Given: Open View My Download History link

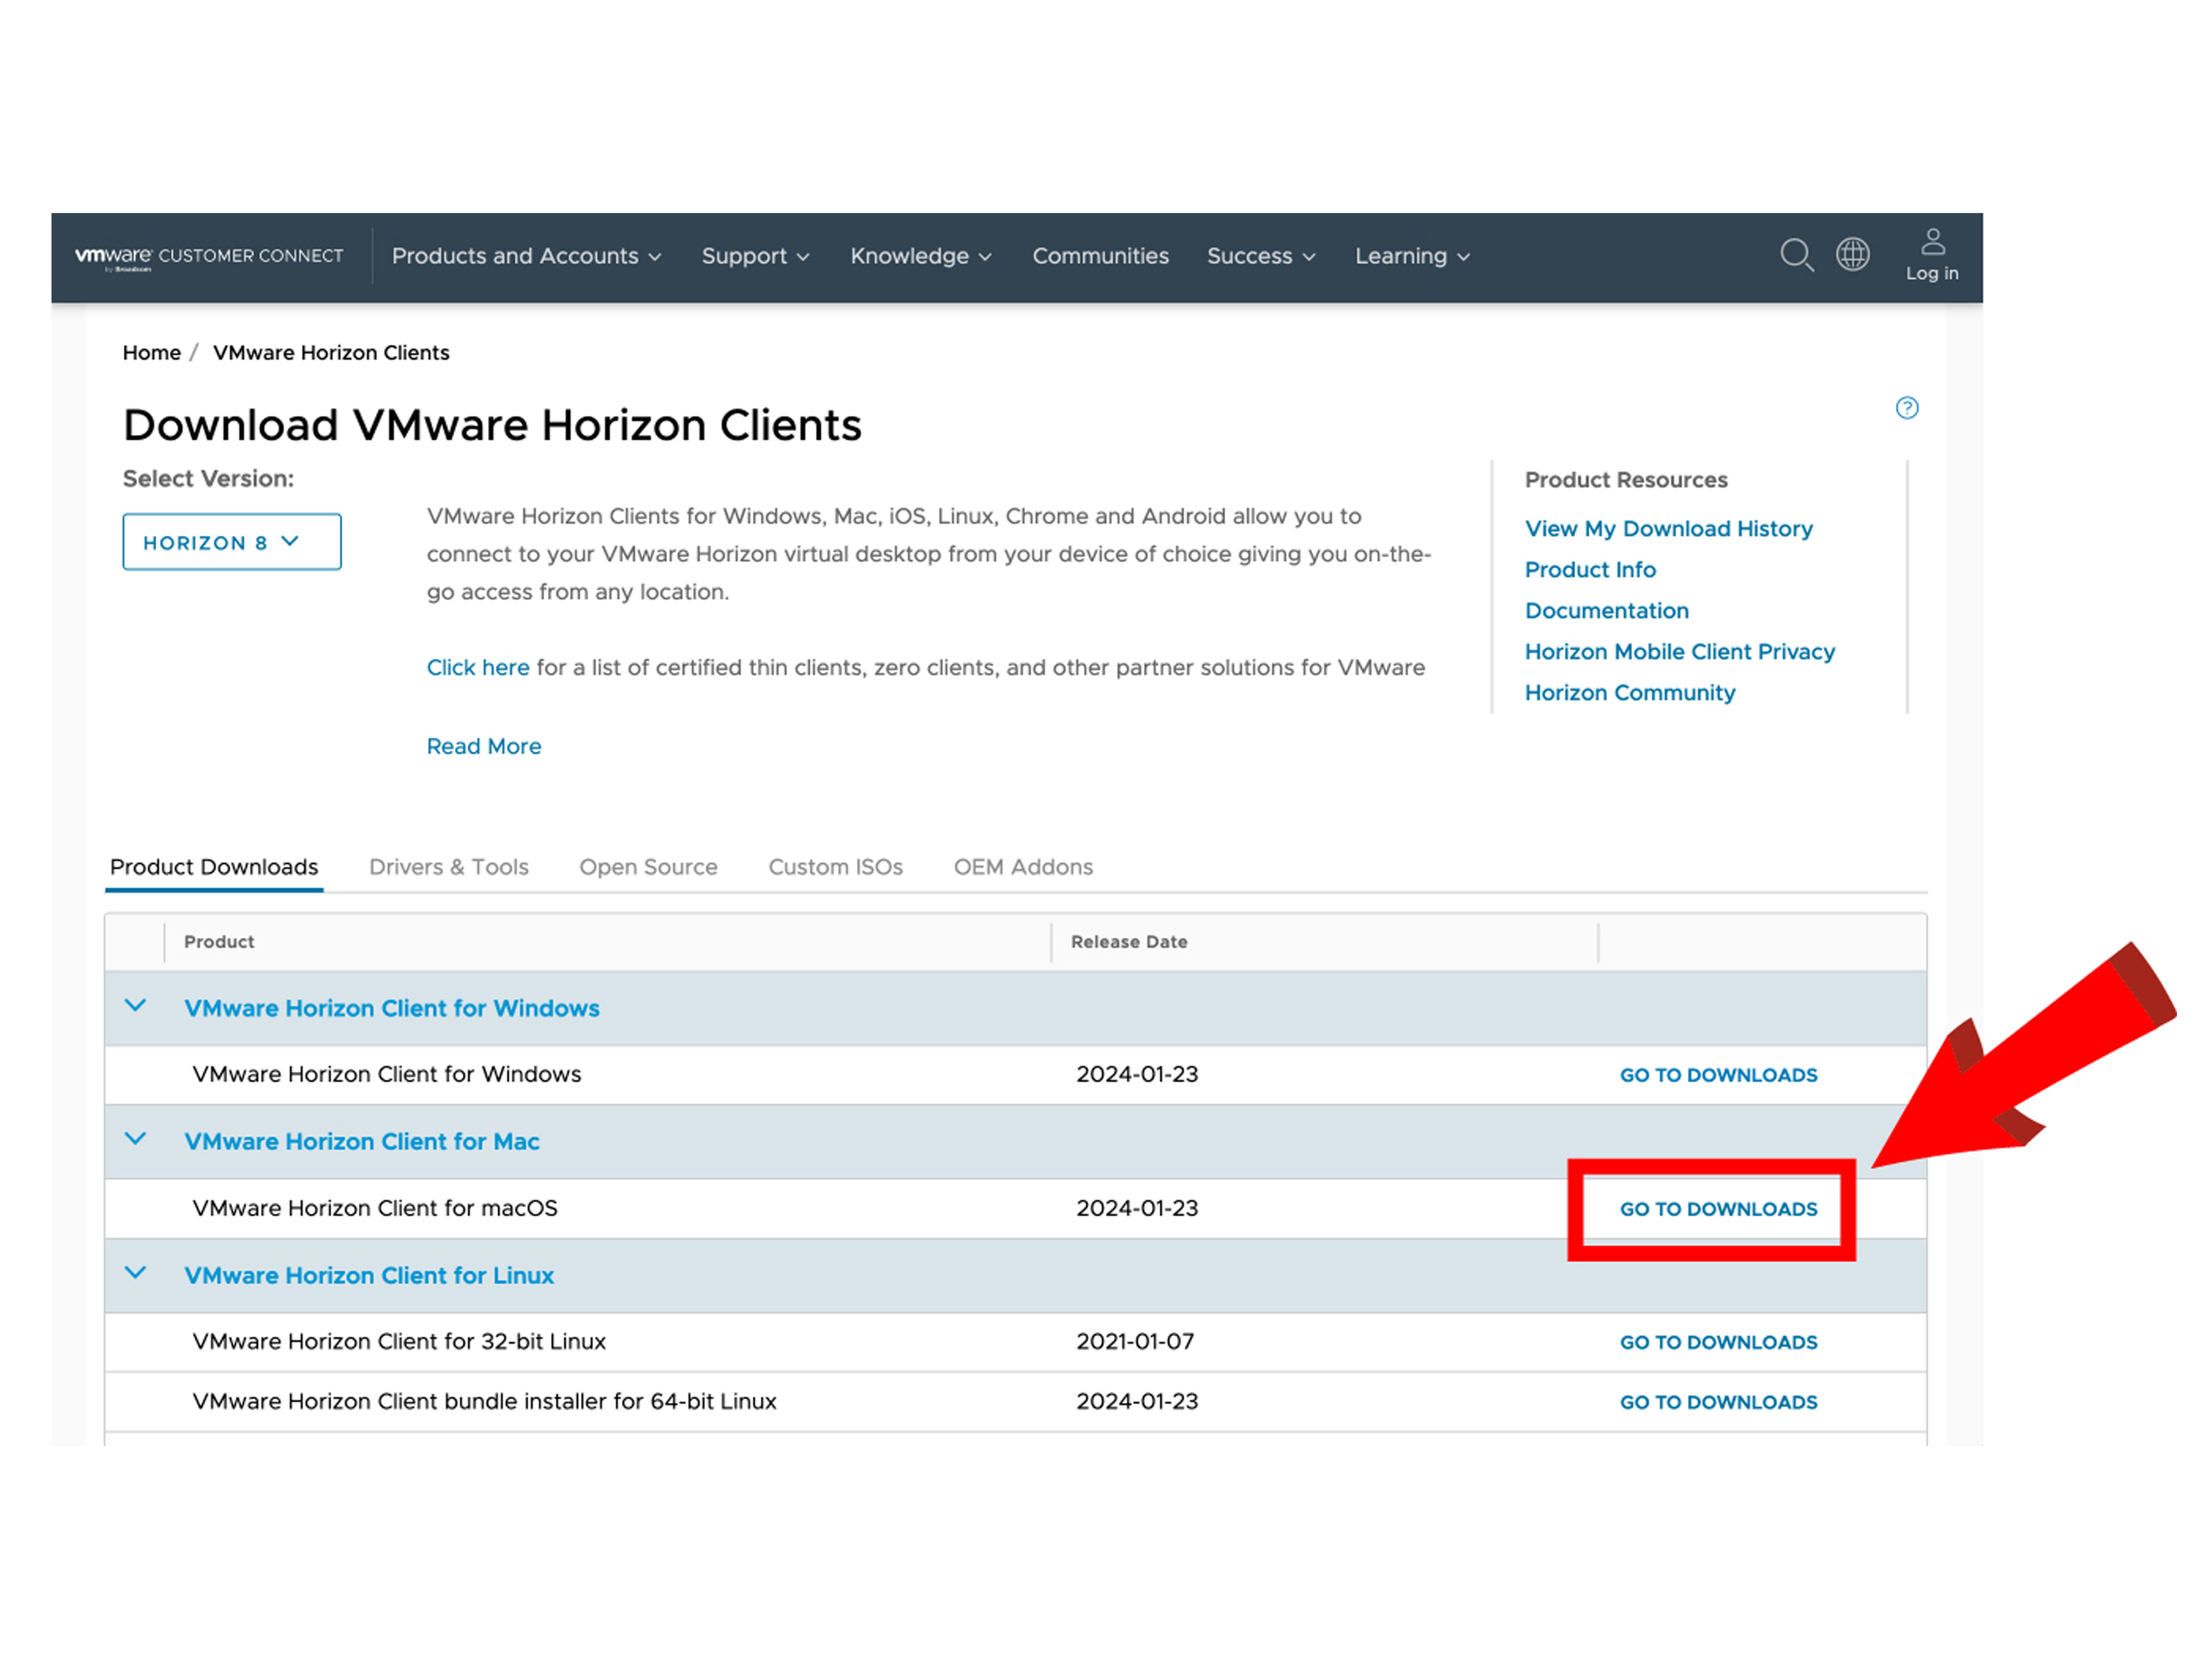Looking at the screenshot, I should [x=1668, y=528].
